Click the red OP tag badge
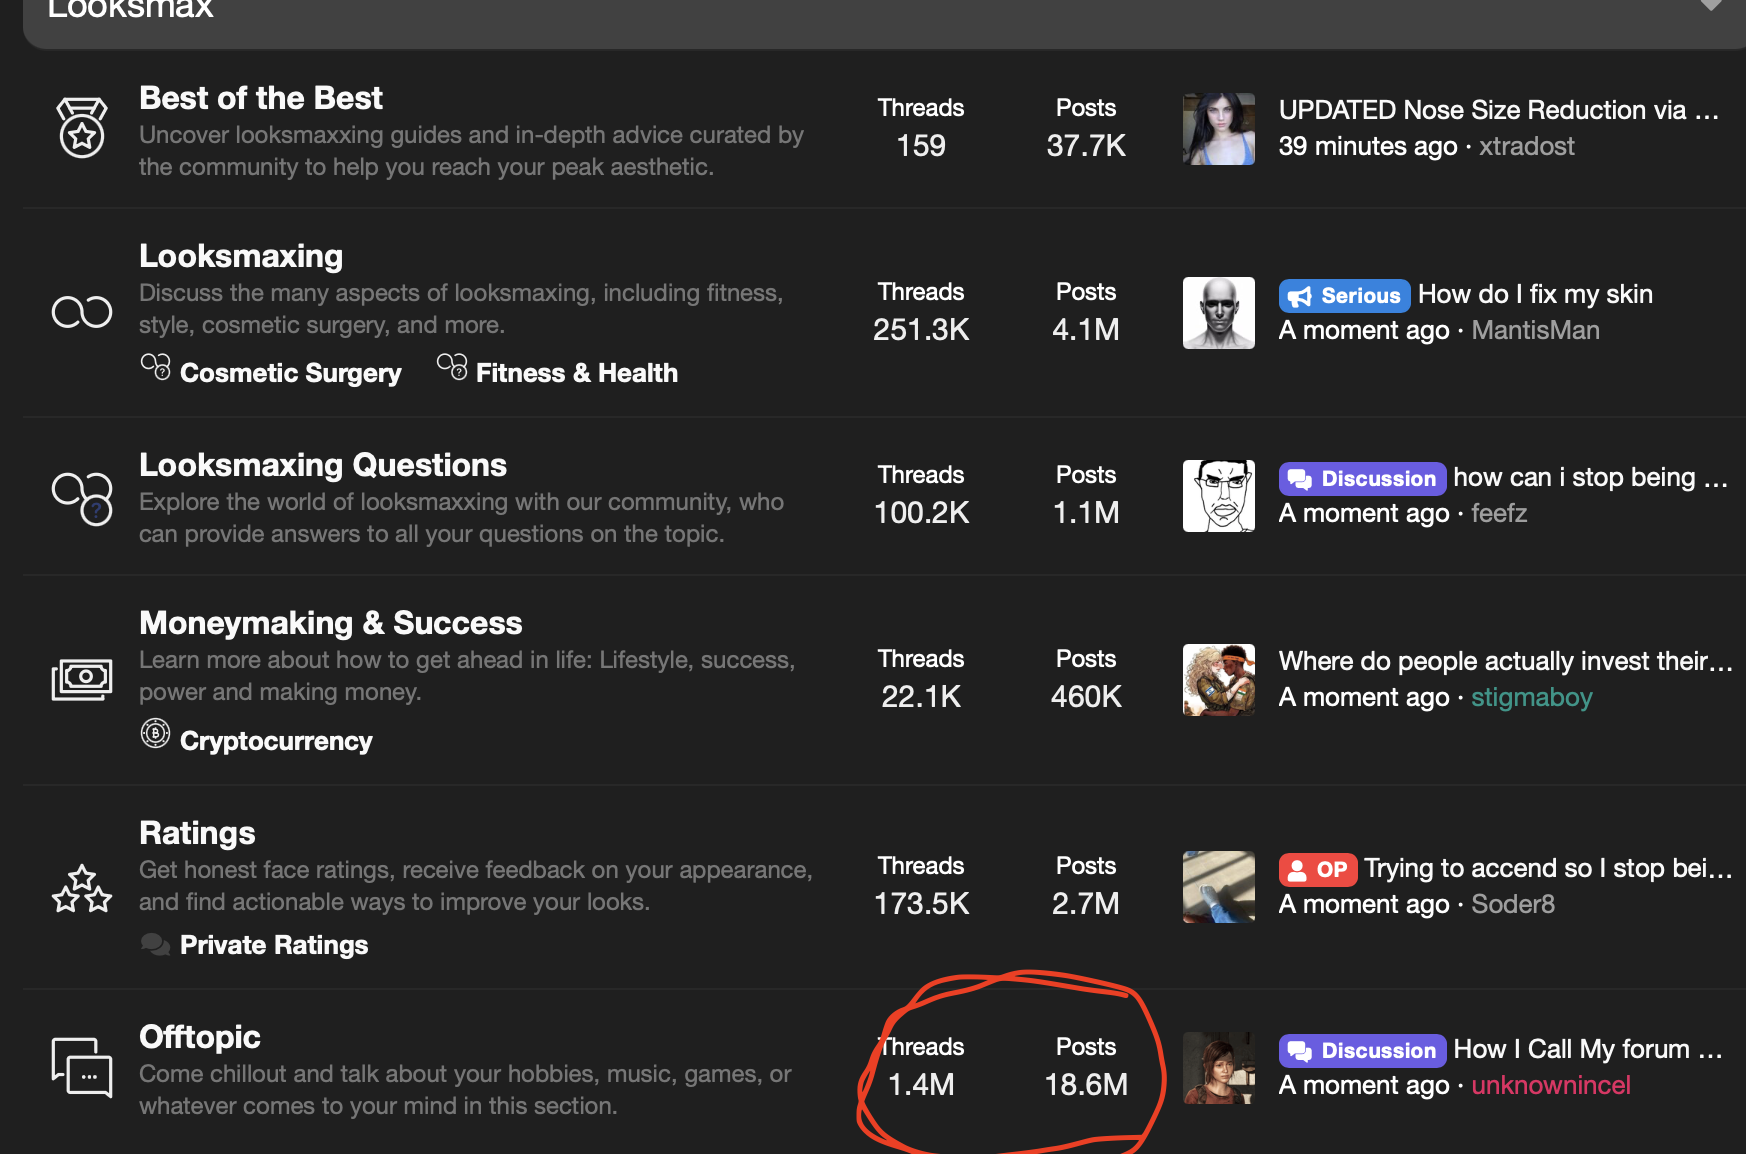This screenshot has height=1154, width=1746. [1318, 869]
